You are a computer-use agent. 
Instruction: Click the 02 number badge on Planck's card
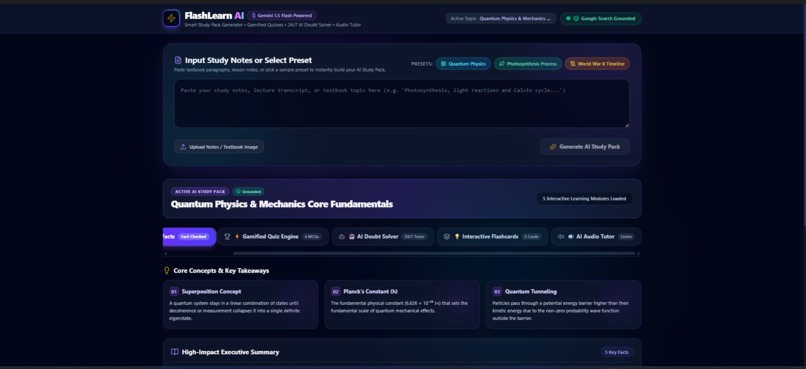tap(336, 291)
